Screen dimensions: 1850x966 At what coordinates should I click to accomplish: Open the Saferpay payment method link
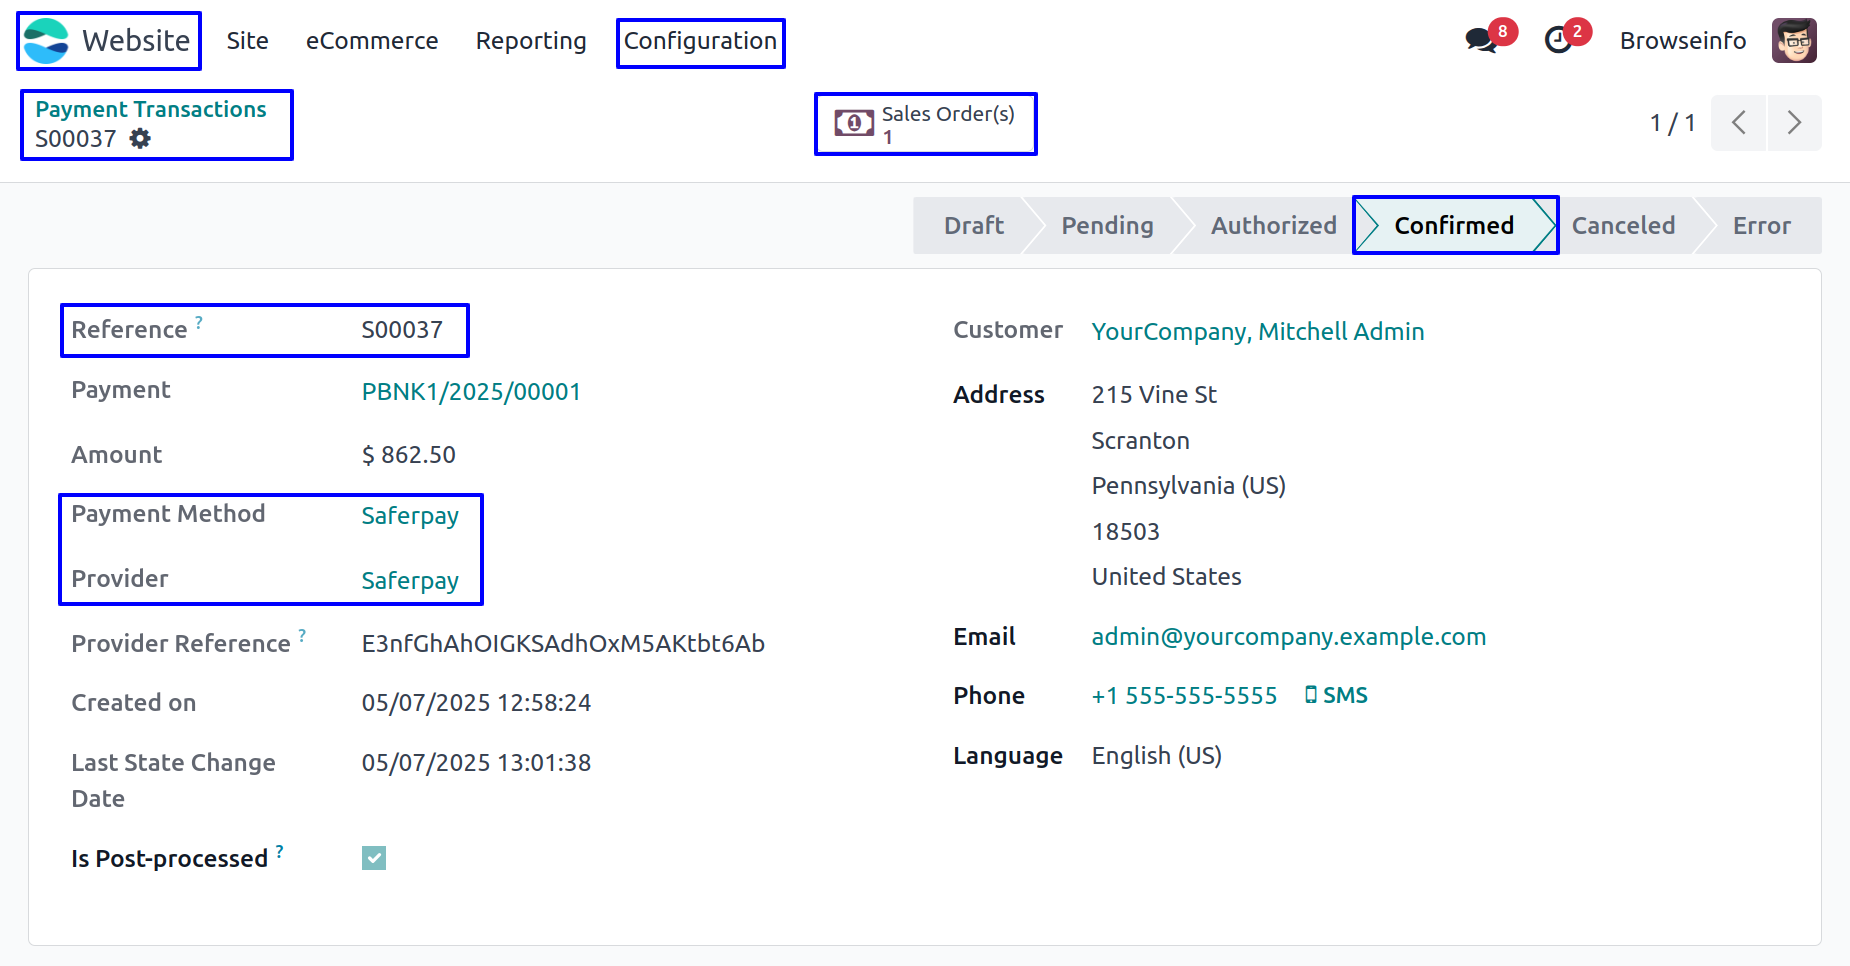click(x=410, y=516)
